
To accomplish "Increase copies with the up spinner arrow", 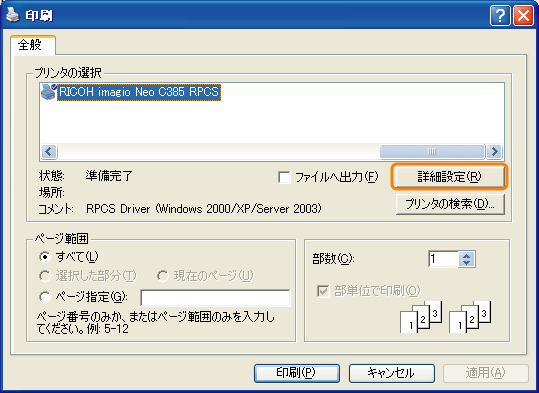I will 466,256.
